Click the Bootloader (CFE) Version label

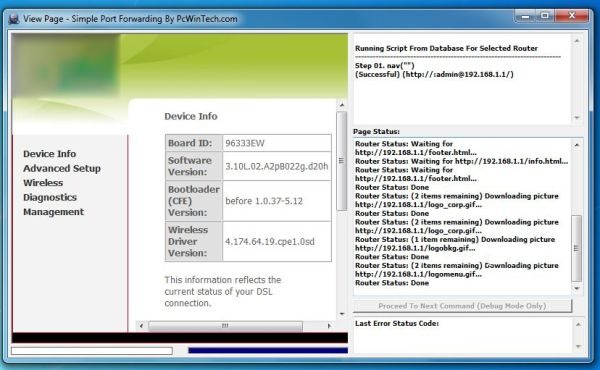click(194, 200)
